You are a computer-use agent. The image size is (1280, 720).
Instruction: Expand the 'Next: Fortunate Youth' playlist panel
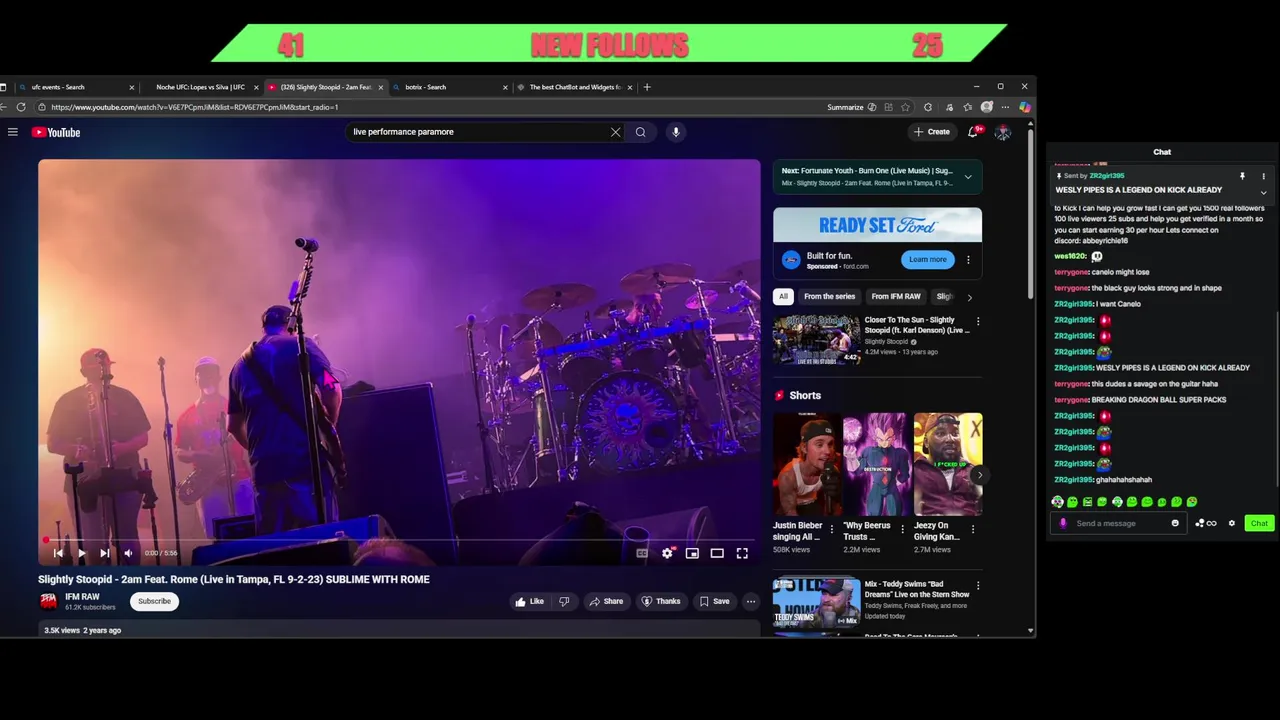[x=967, y=176]
